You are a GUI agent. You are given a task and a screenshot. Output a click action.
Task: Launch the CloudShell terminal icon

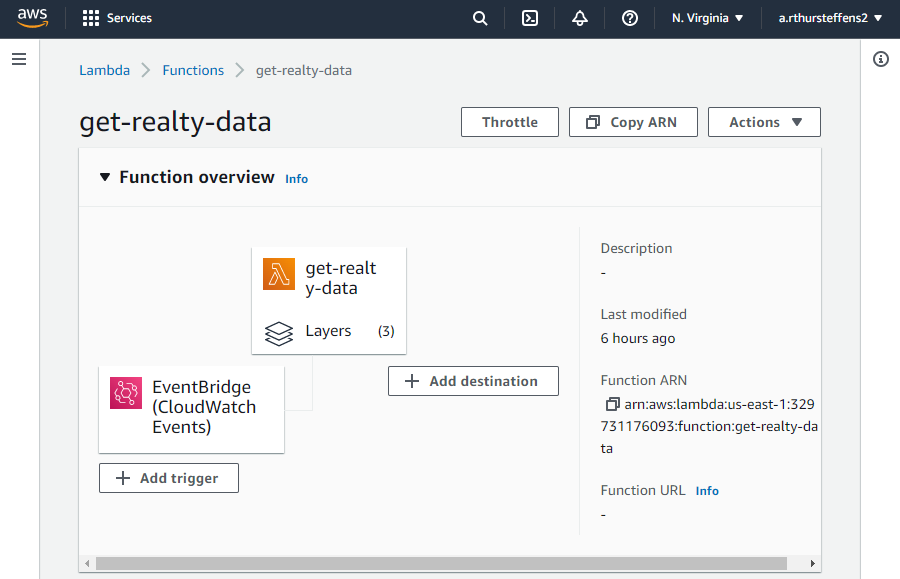point(530,18)
